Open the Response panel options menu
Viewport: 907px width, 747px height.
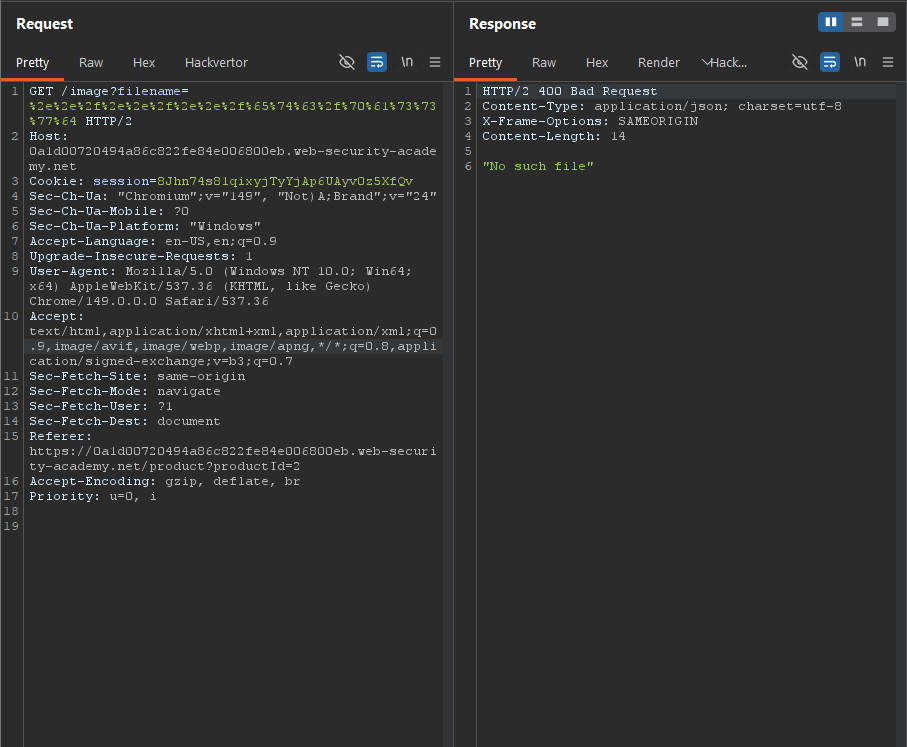pos(888,62)
